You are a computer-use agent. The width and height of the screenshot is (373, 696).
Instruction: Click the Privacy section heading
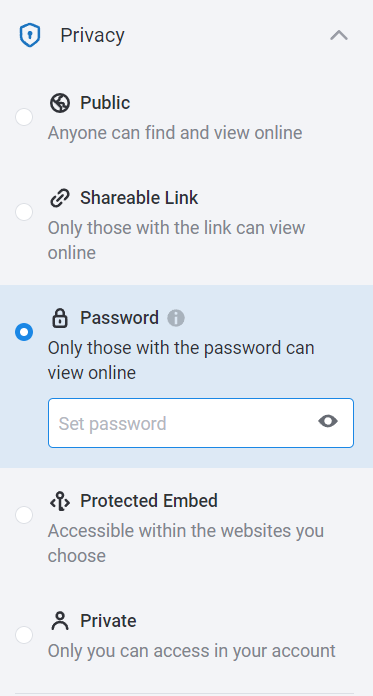(x=92, y=36)
